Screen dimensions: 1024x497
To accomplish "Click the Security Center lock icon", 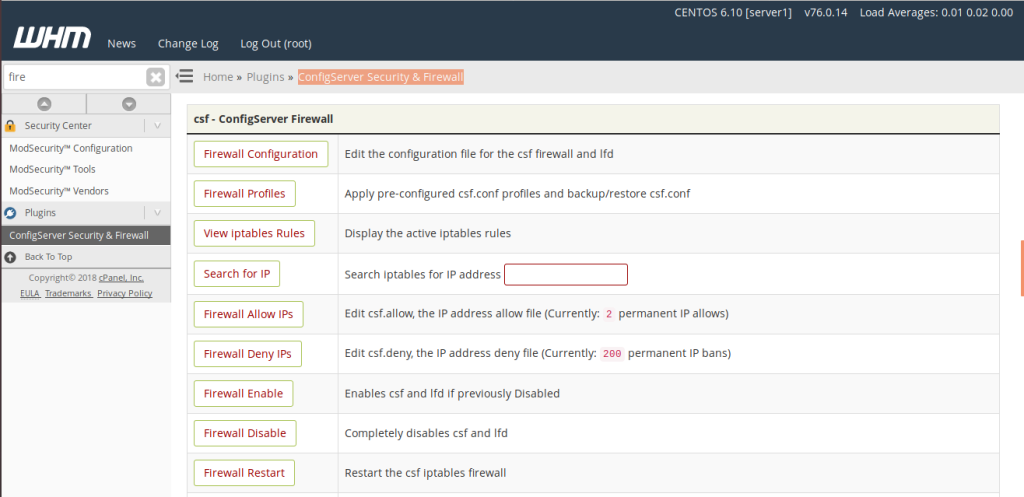I will point(10,125).
